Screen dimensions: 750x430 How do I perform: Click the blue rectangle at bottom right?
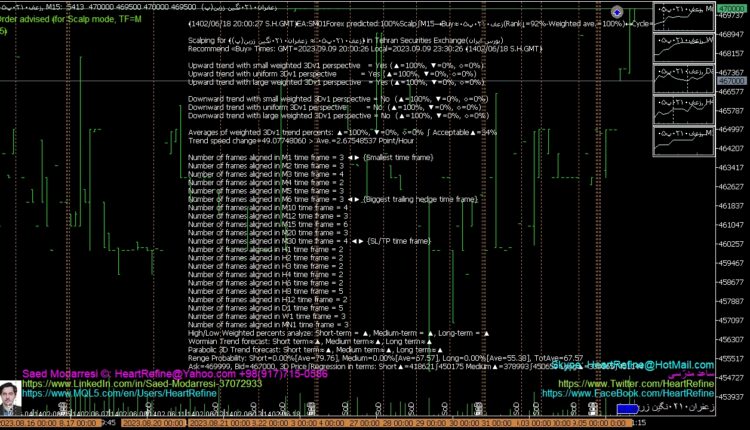tap(627, 408)
